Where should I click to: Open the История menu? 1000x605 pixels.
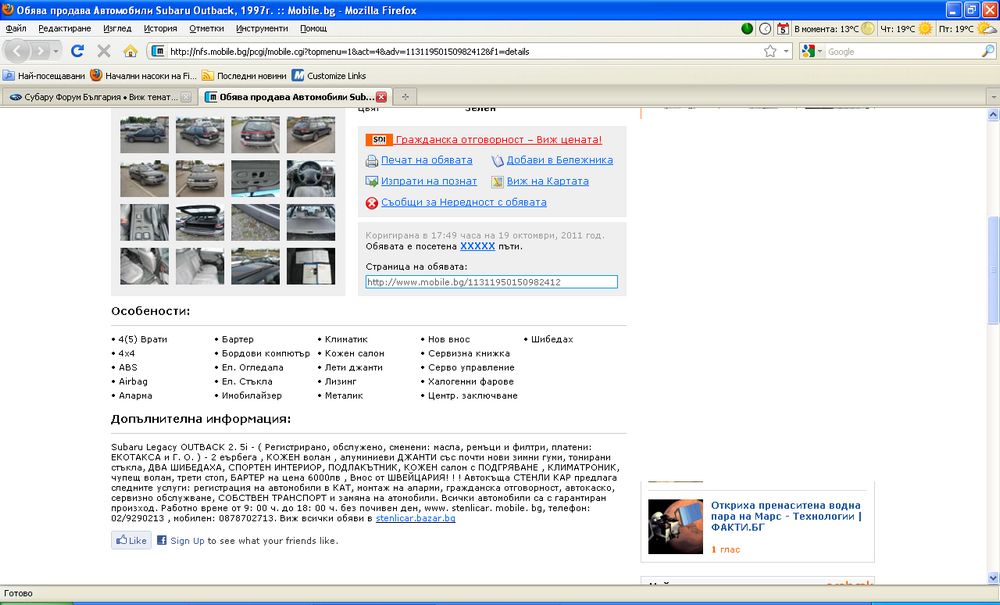tap(160, 29)
